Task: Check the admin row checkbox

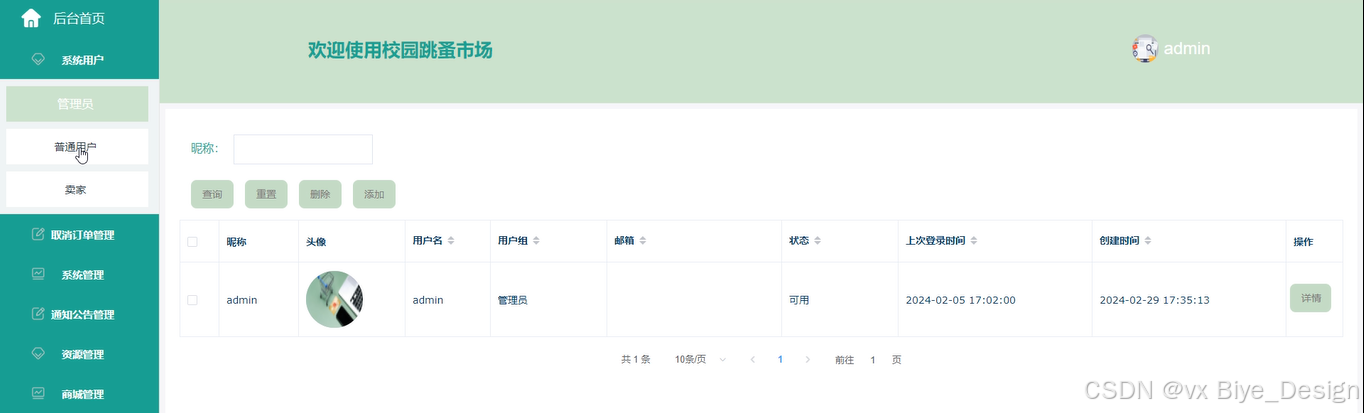Action: tap(192, 300)
